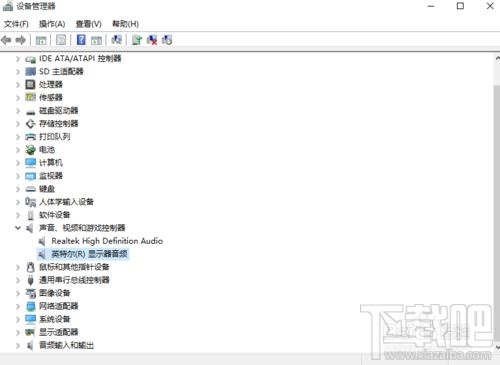The height and width of the screenshot is (365, 500).
Task: Click the Uninstall device red X icon
Action: click(x=152, y=40)
